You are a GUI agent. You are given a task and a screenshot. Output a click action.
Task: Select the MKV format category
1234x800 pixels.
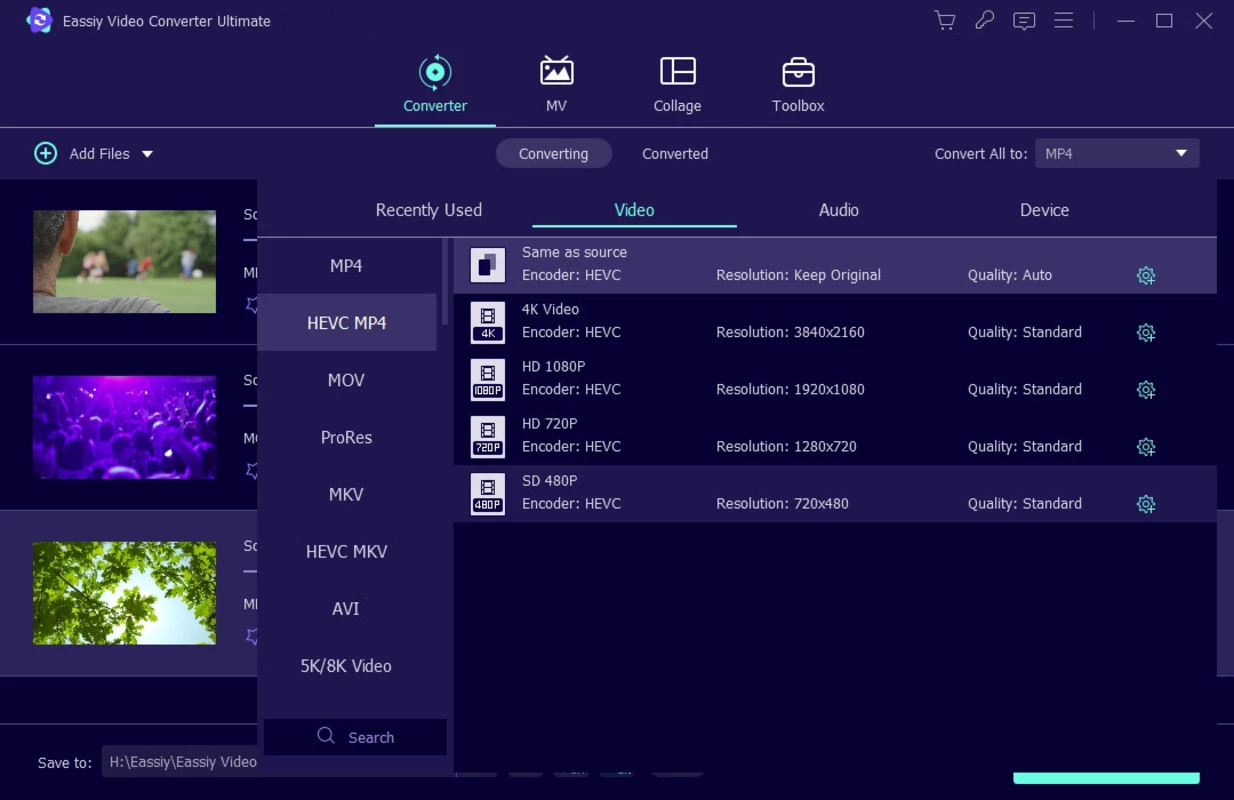click(x=346, y=495)
